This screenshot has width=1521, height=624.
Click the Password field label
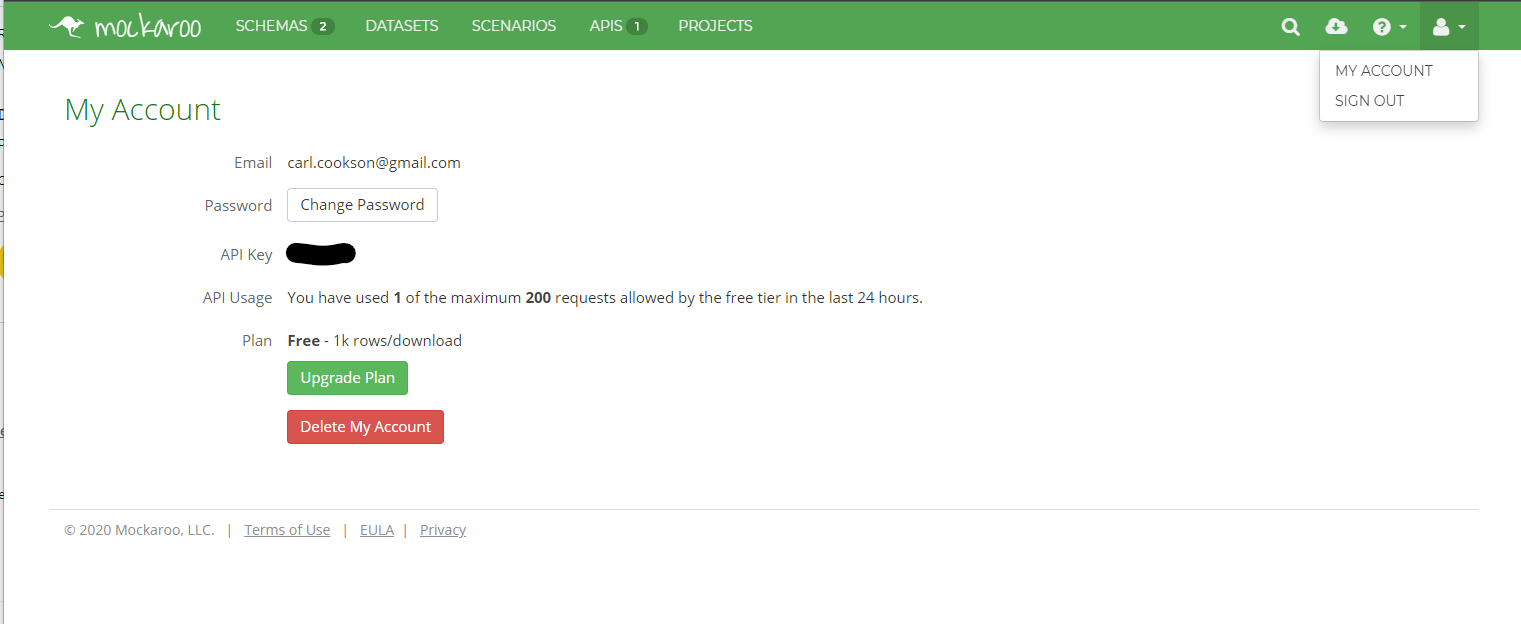238,205
